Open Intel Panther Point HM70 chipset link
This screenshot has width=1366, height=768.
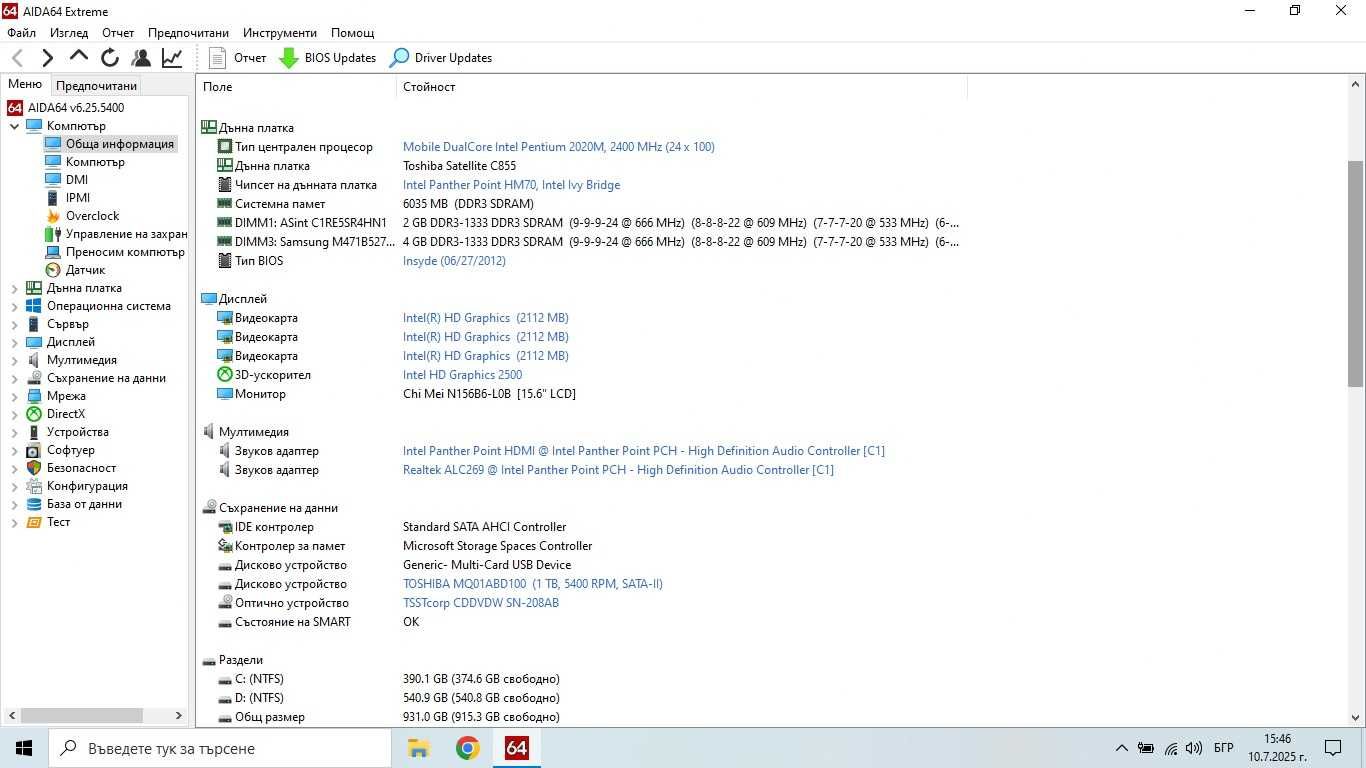[511, 185]
